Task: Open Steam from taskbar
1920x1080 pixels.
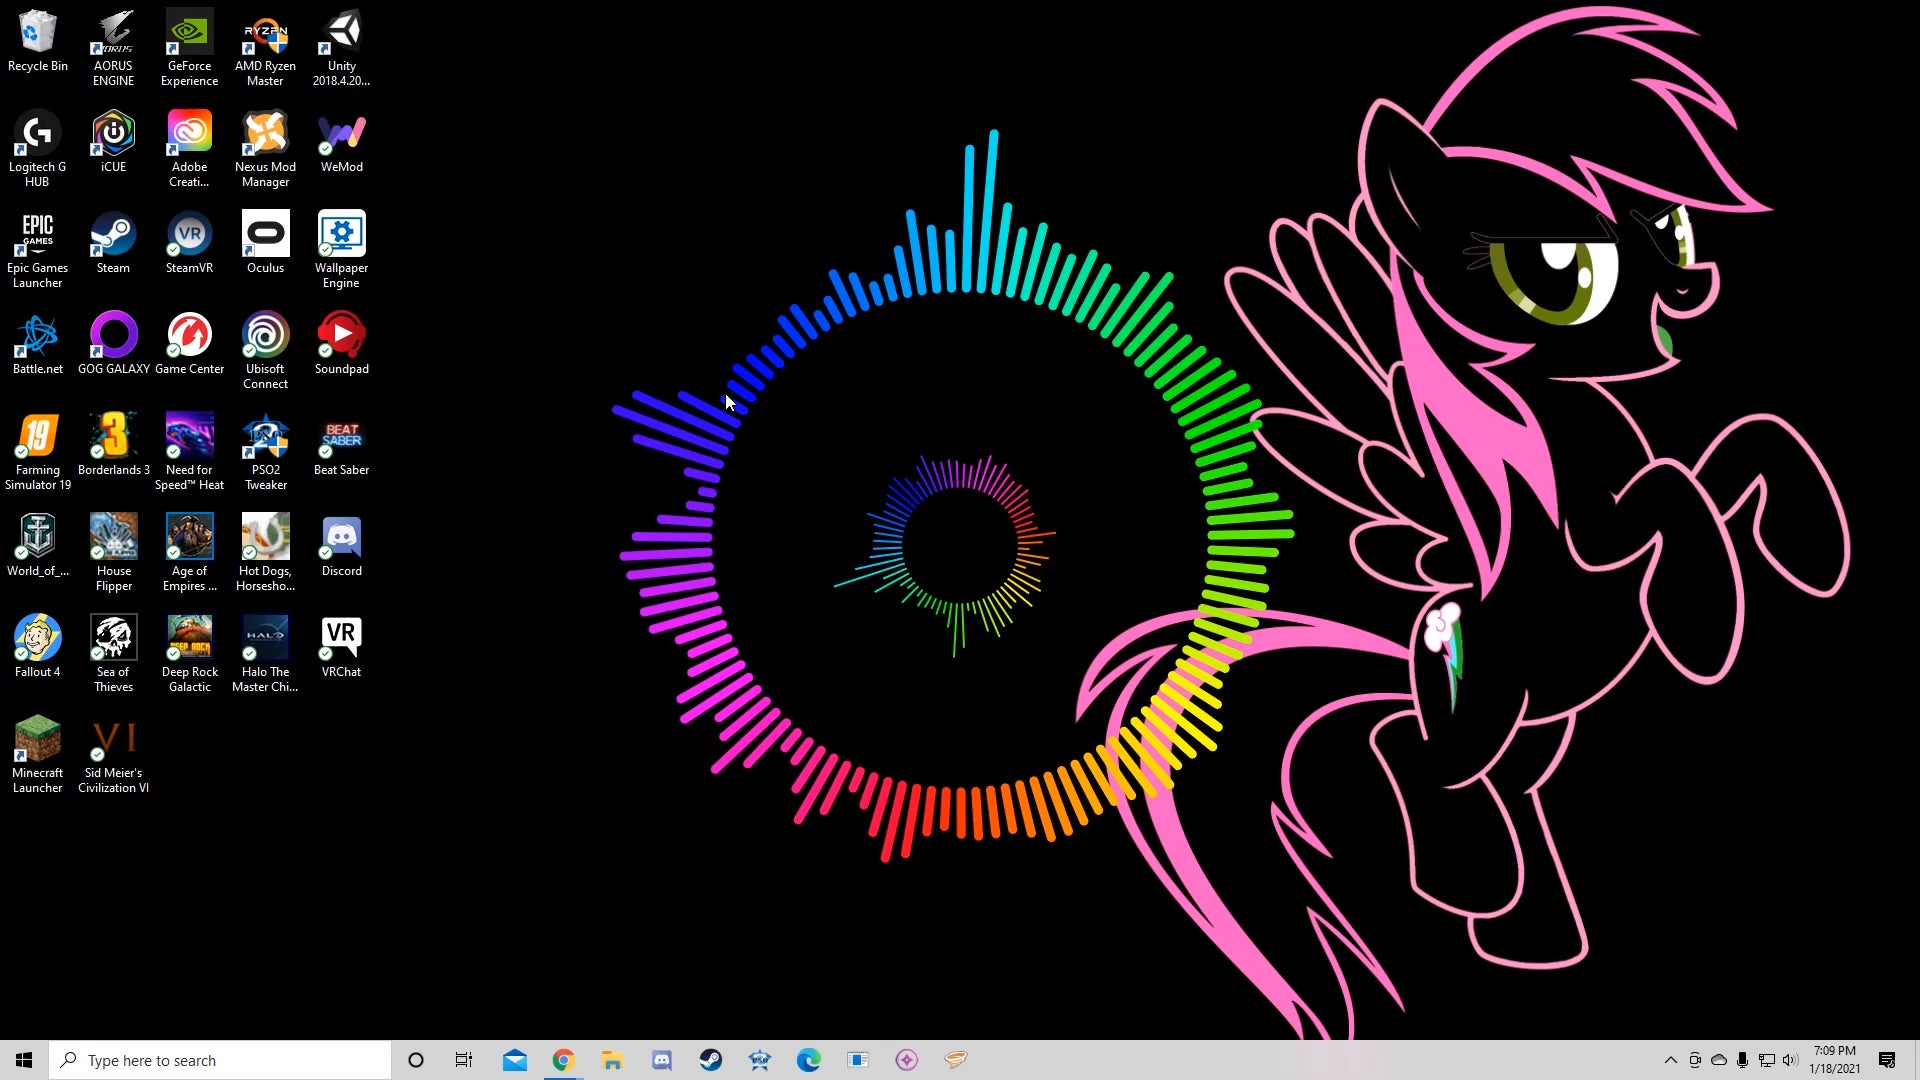Action: (711, 1059)
